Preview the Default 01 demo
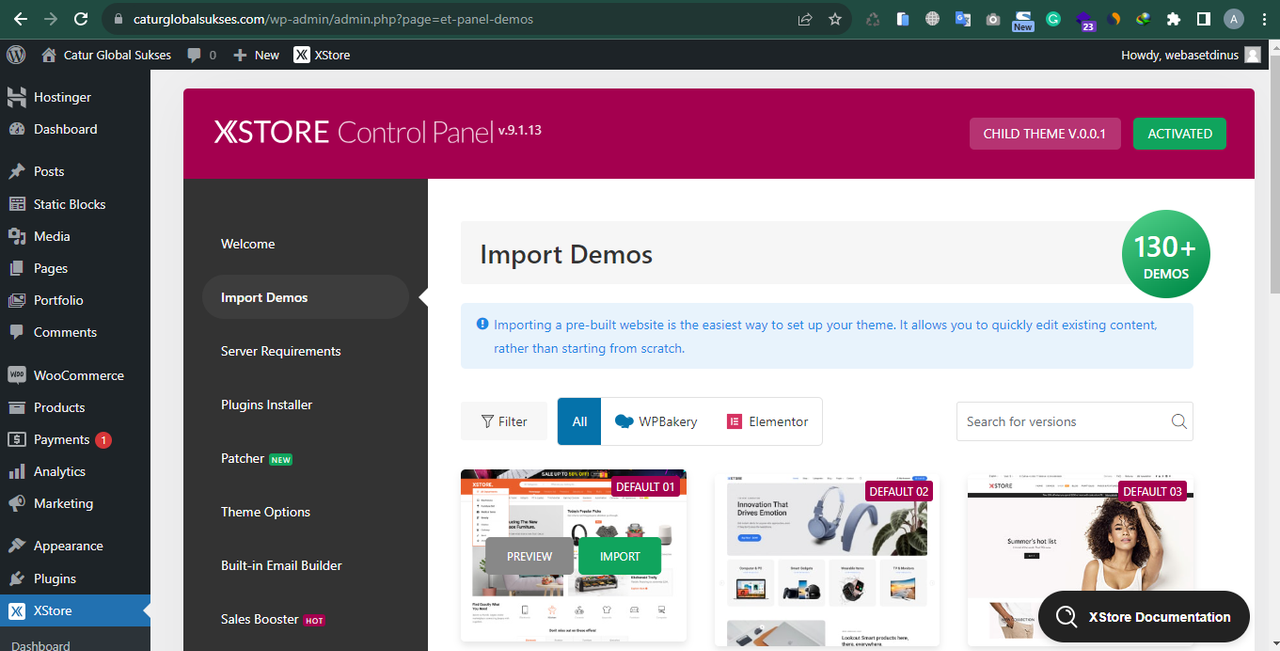The width and height of the screenshot is (1280, 651). tap(530, 556)
